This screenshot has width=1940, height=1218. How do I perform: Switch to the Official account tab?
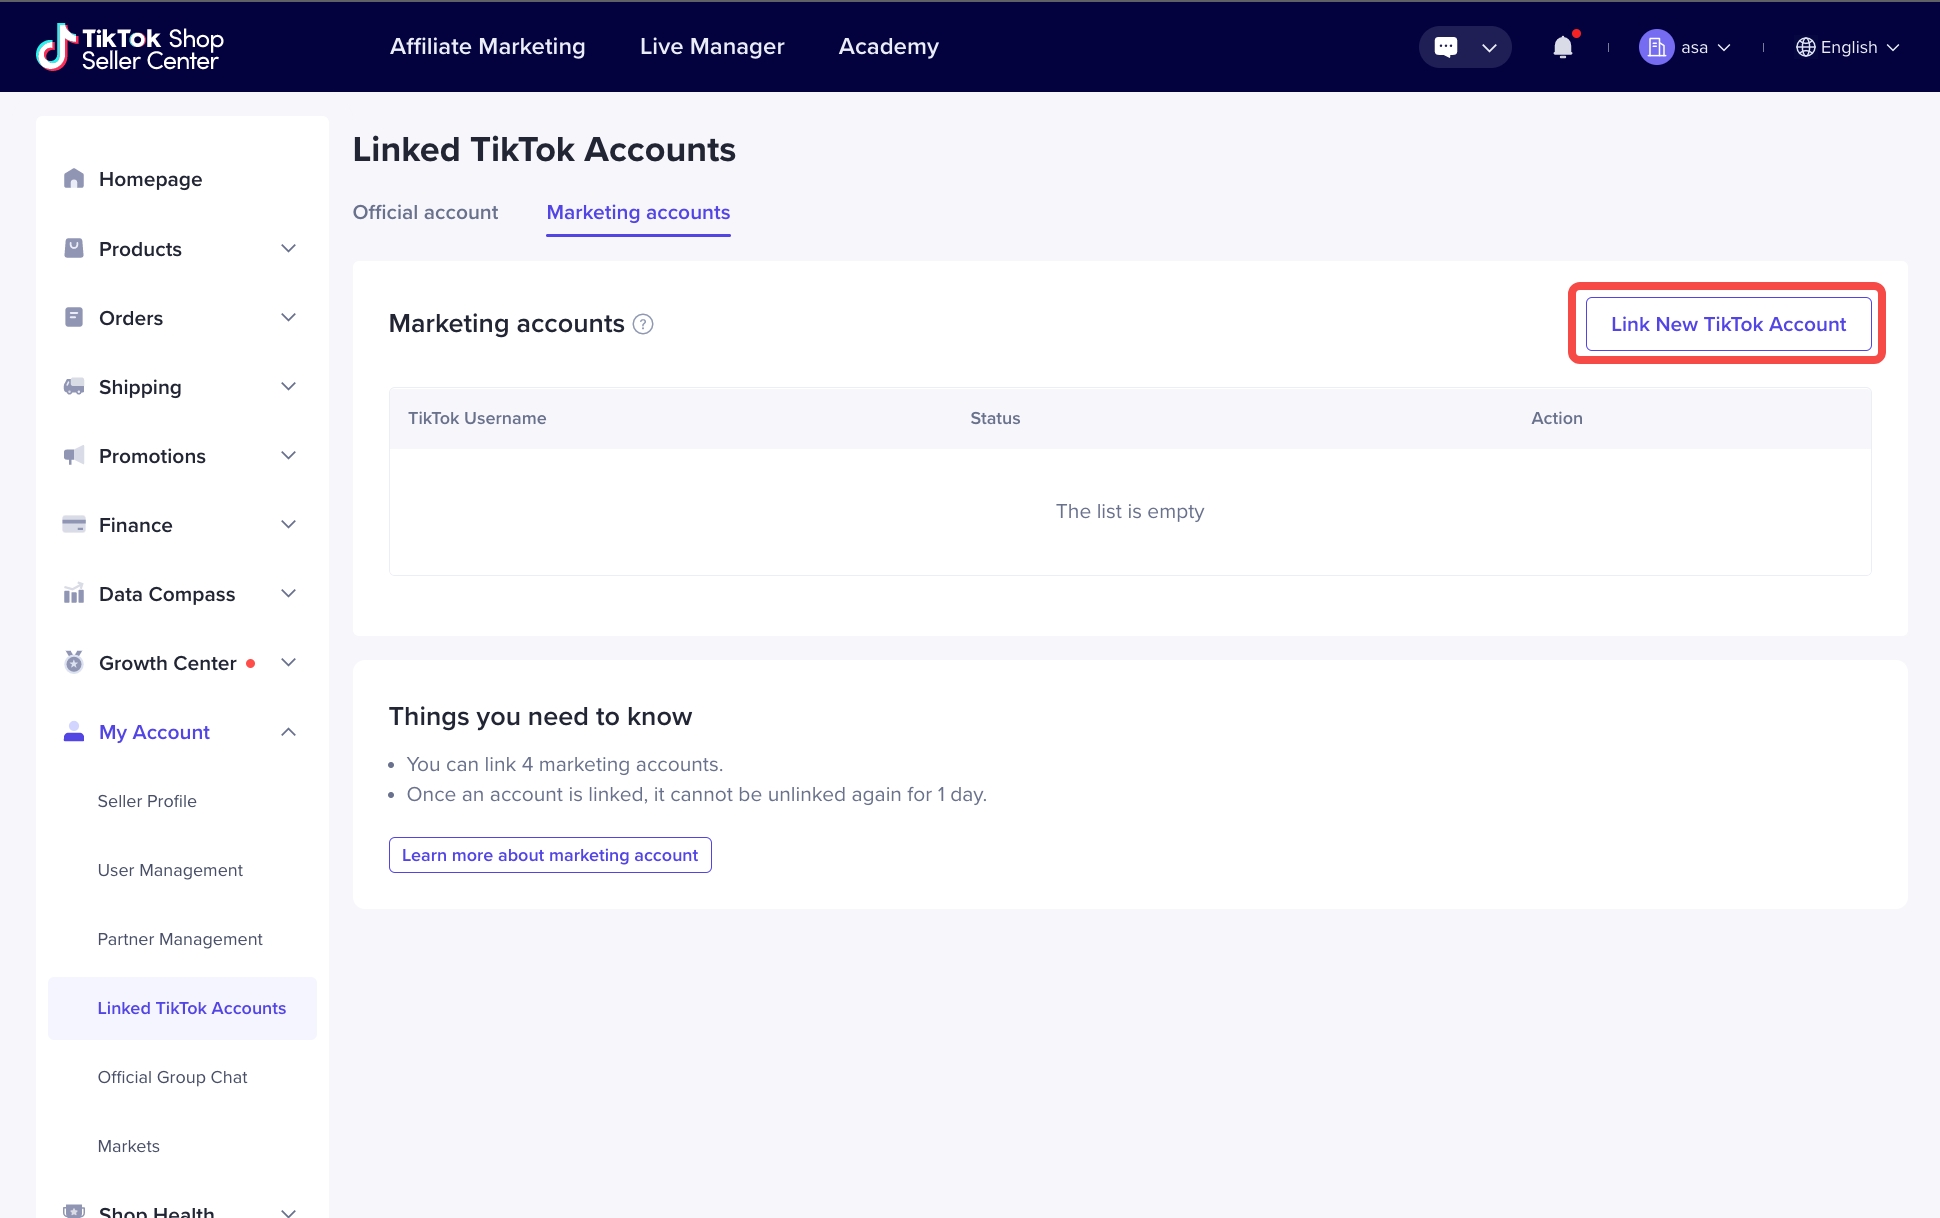425,212
